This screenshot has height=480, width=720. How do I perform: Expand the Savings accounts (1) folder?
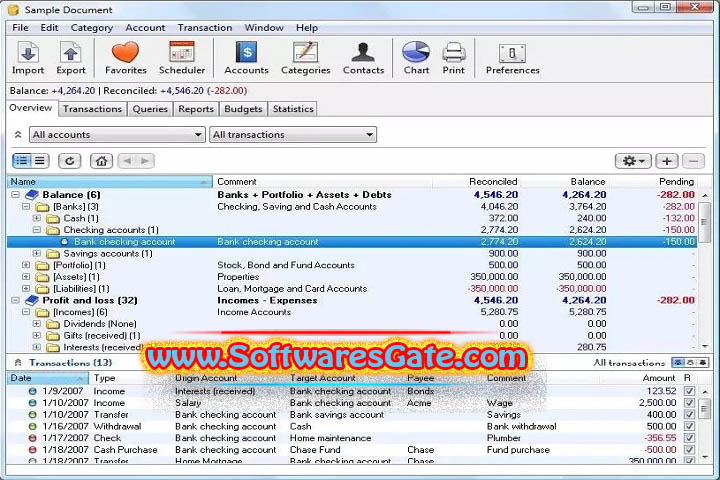(37, 254)
